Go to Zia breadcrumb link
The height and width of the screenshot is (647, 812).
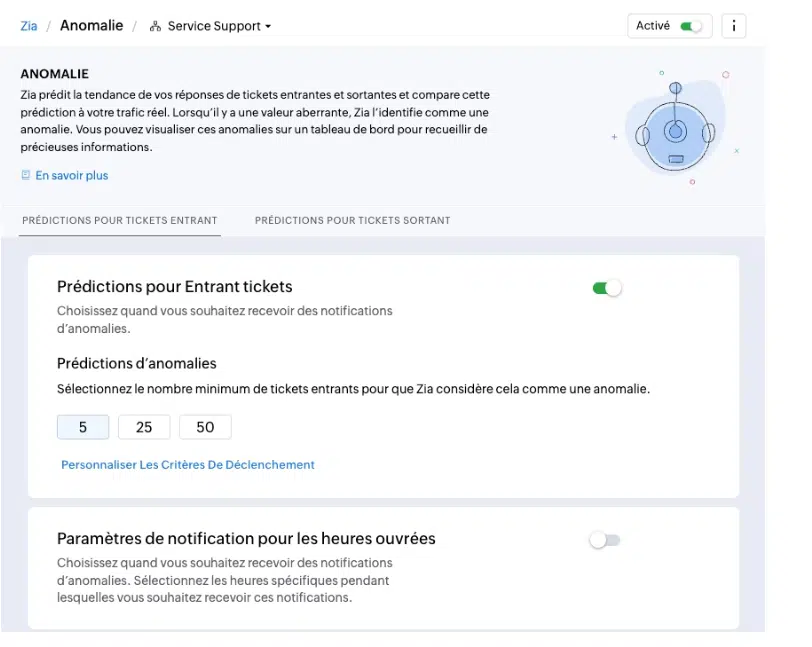pos(29,26)
